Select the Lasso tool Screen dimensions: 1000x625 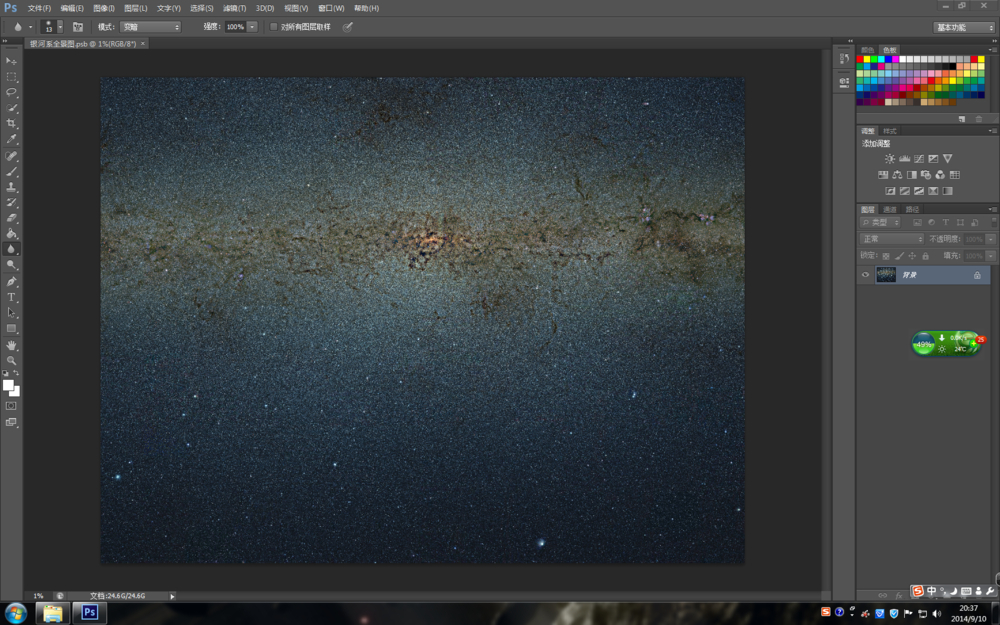coord(12,92)
